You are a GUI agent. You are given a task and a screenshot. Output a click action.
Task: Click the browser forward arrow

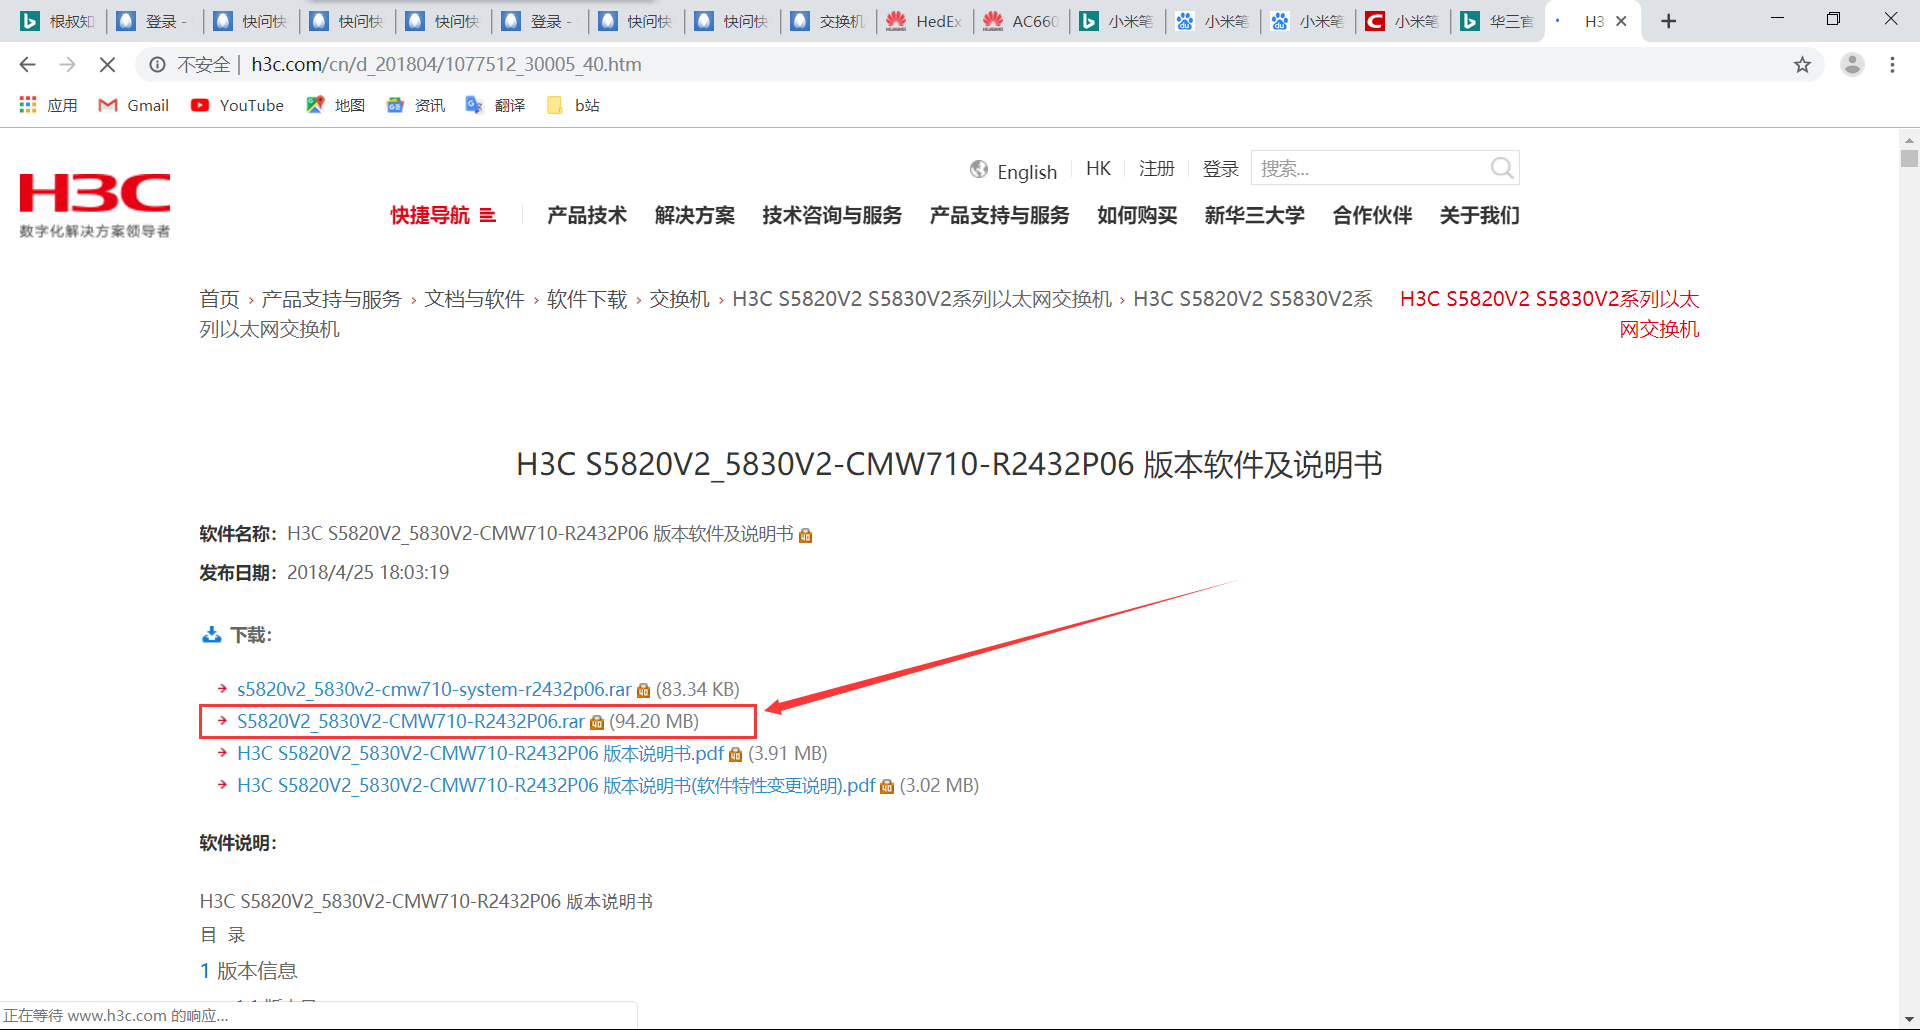pos(67,64)
